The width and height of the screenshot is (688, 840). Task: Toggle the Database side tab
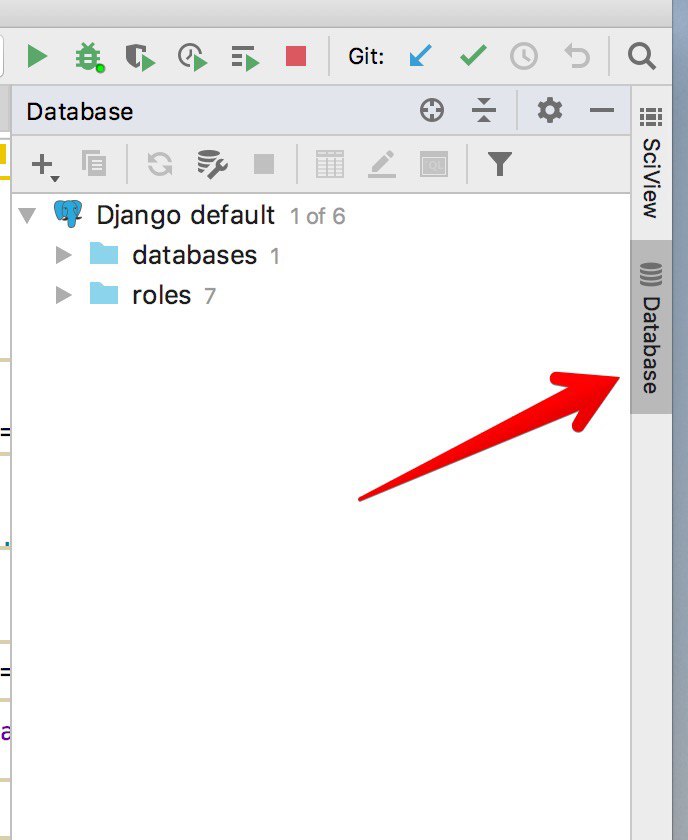tap(651, 327)
